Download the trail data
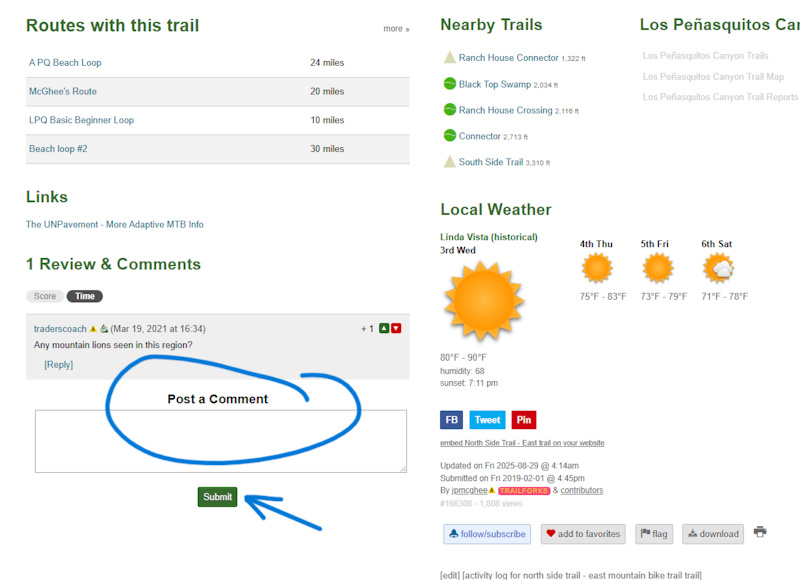 tap(713, 534)
